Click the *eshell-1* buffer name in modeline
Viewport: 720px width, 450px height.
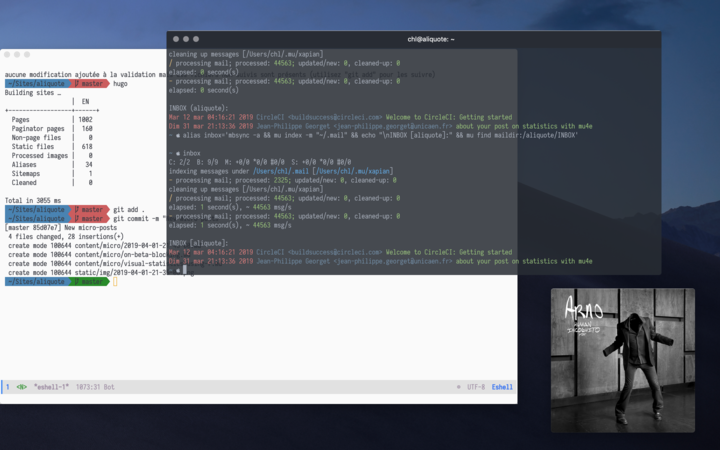[x=51, y=387]
